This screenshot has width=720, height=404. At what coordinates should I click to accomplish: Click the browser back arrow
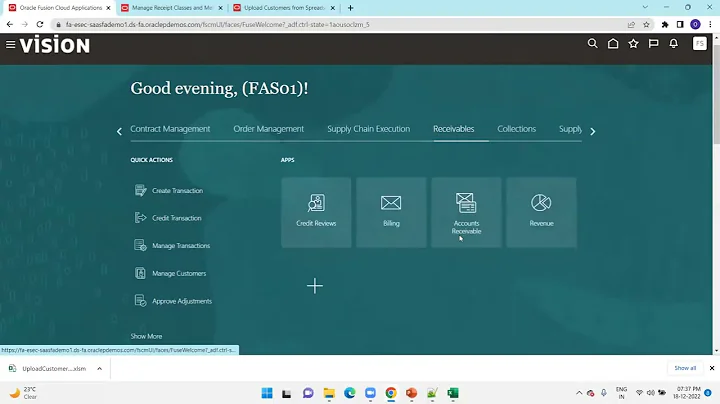click(10, 24)
